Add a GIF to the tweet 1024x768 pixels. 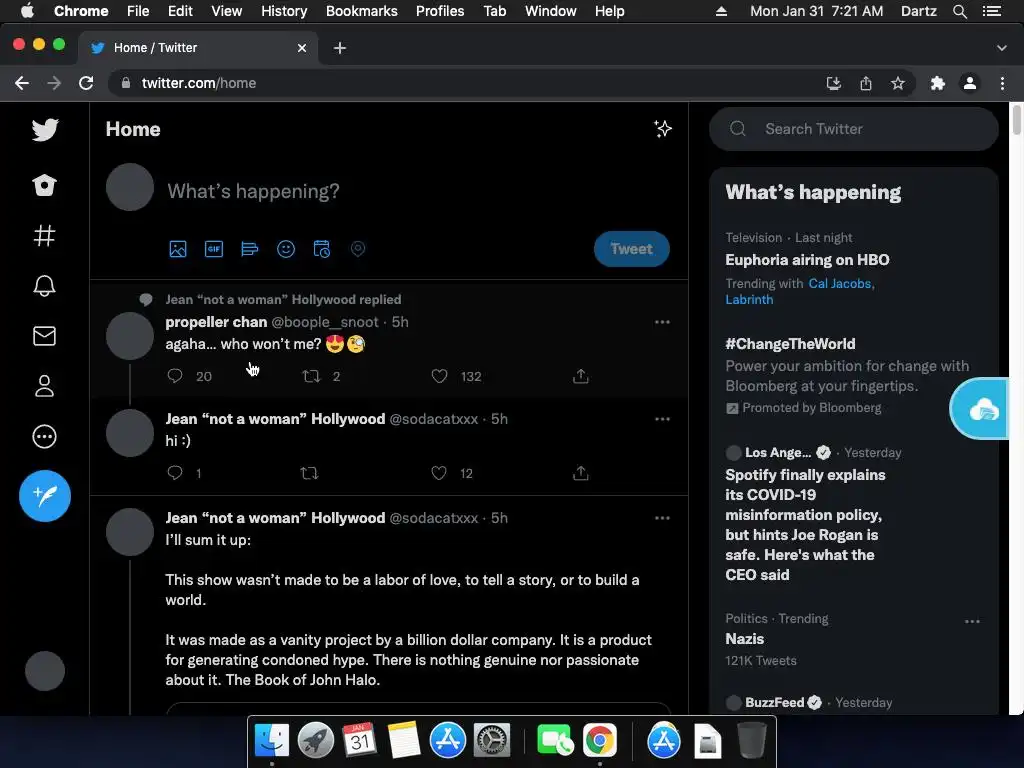214,249
